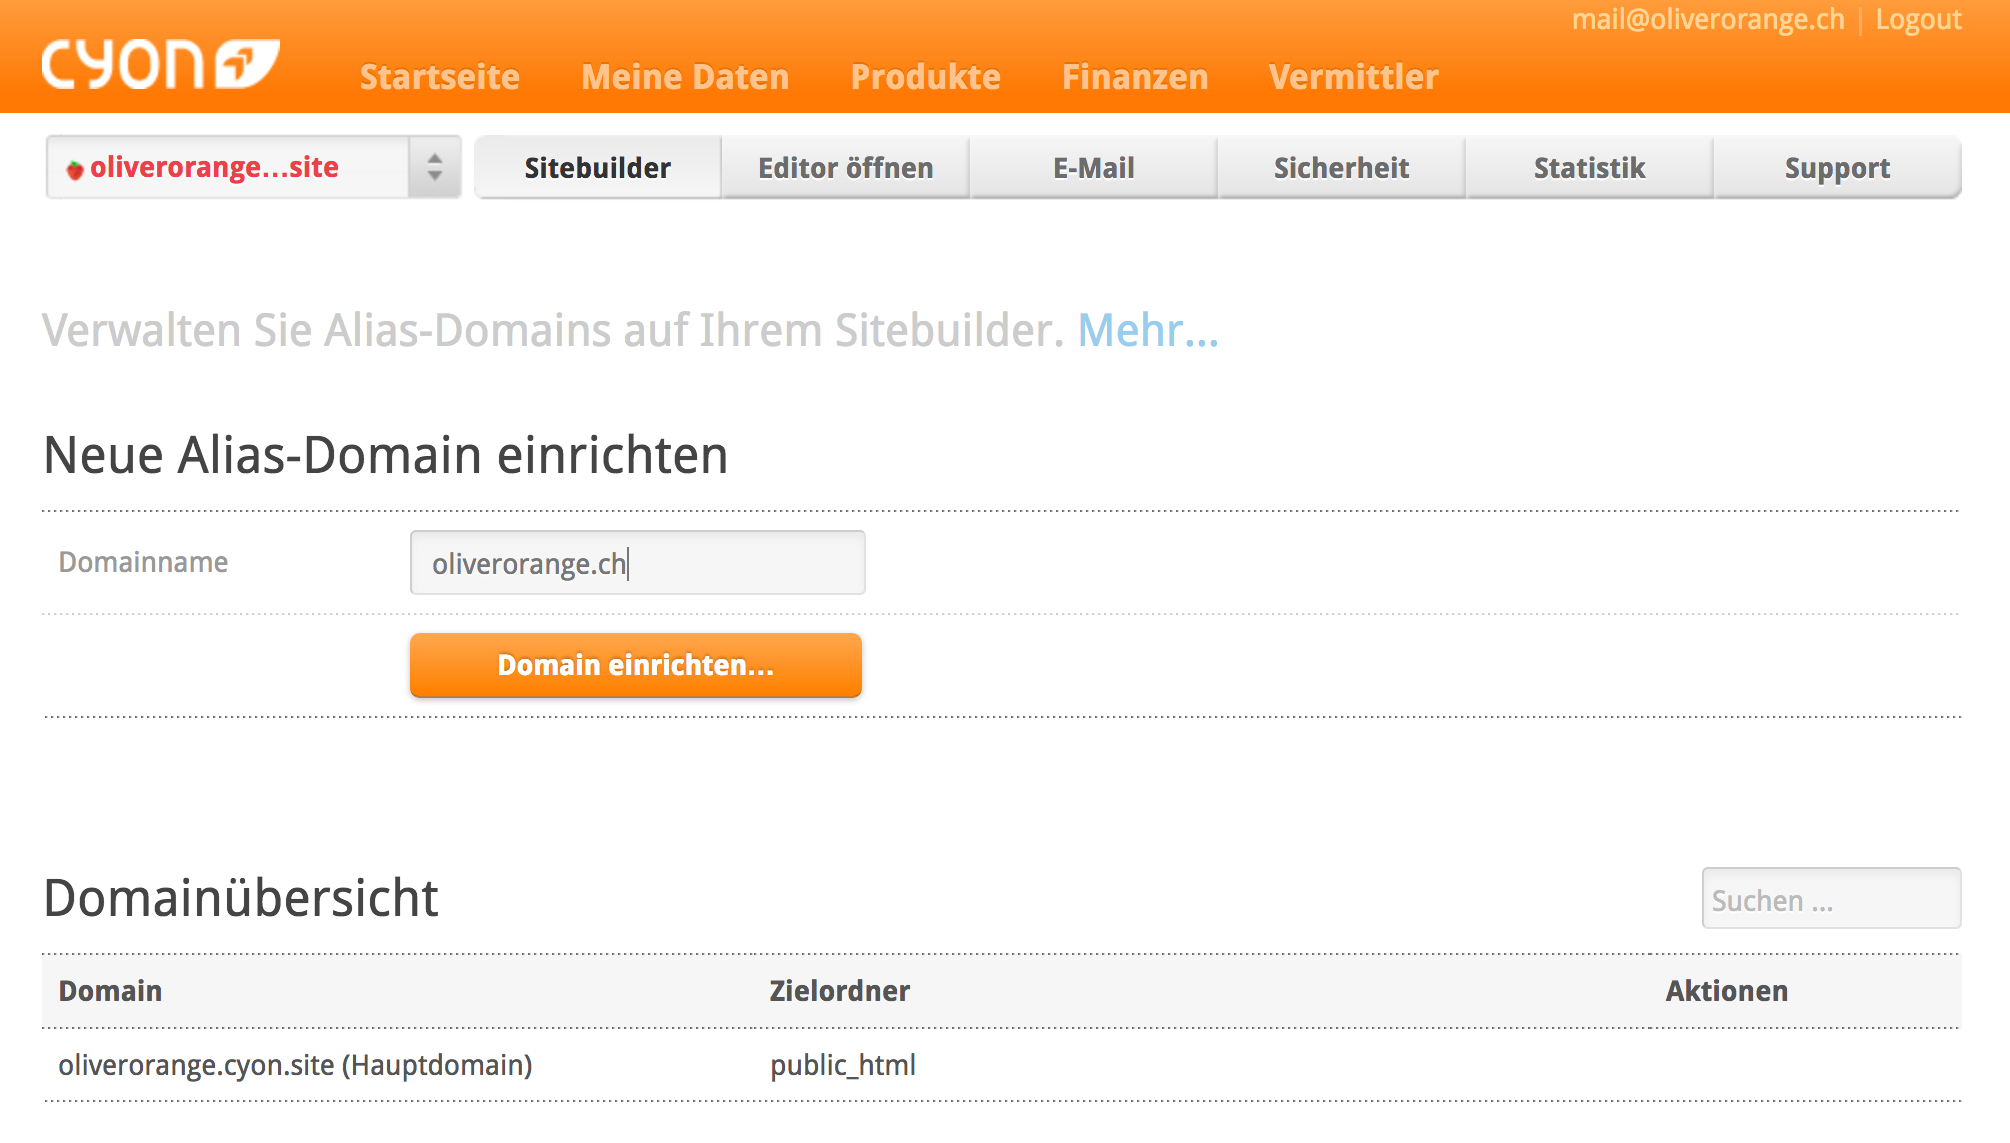The height and width of the screenshot is (1143, 2010).
Task: View the Statistik tab
Action: pyautogui.click(x=1589, y=168)
